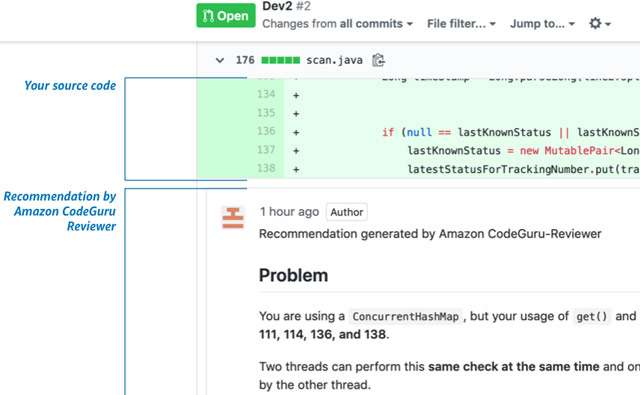Image resolution: width=640 pixels, height=395 pixels.
Task: Click the 'same check at the same time' text
Action: pos(513,366)
